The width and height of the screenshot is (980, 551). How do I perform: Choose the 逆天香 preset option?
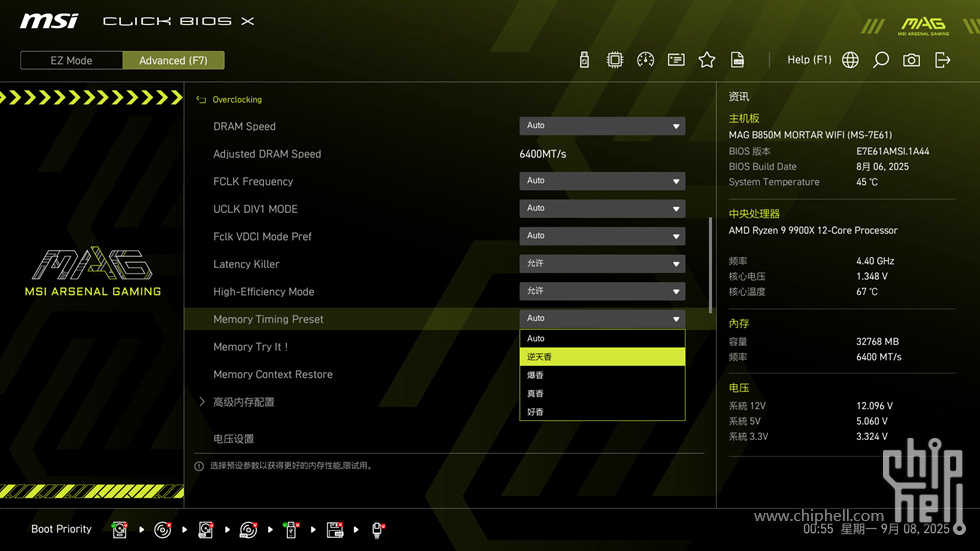click(x=602, y=357)
